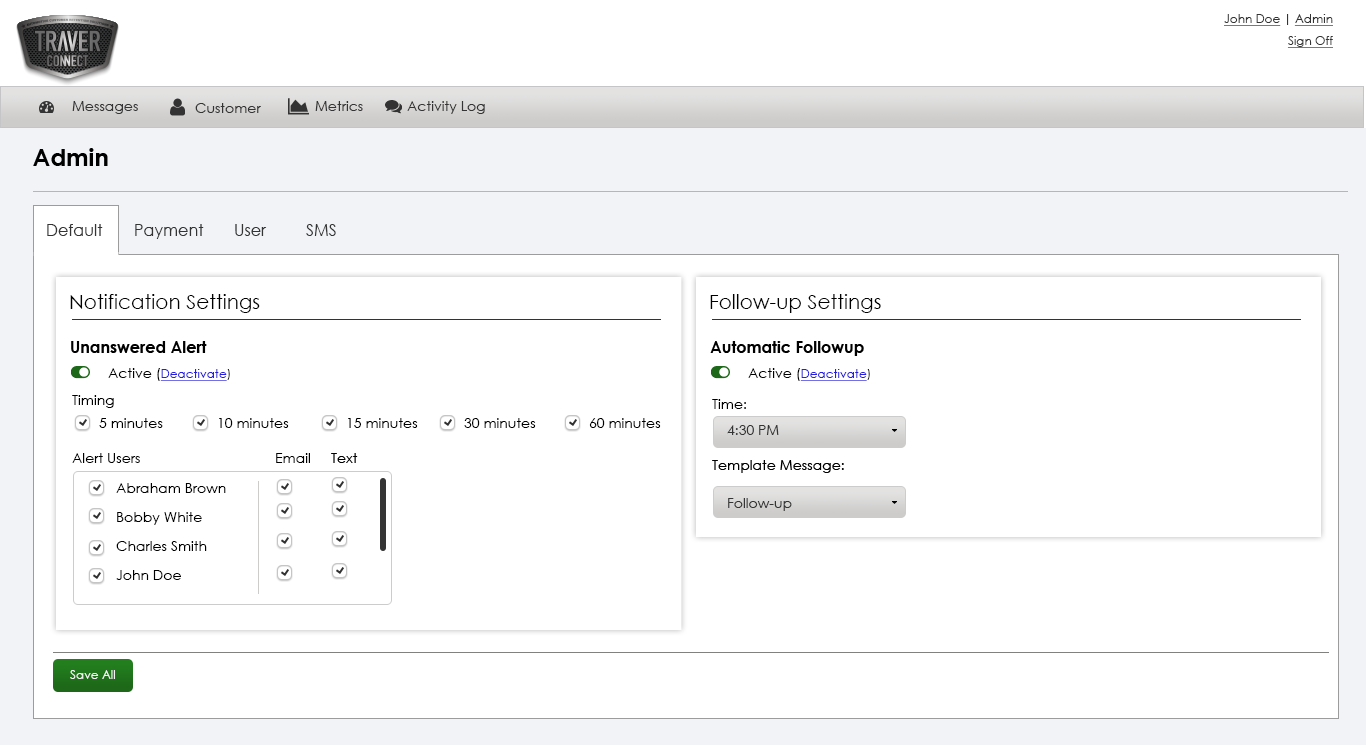
Task: Switch to the Payment tab
Action: pyautogui.click(x=168, y=230)
